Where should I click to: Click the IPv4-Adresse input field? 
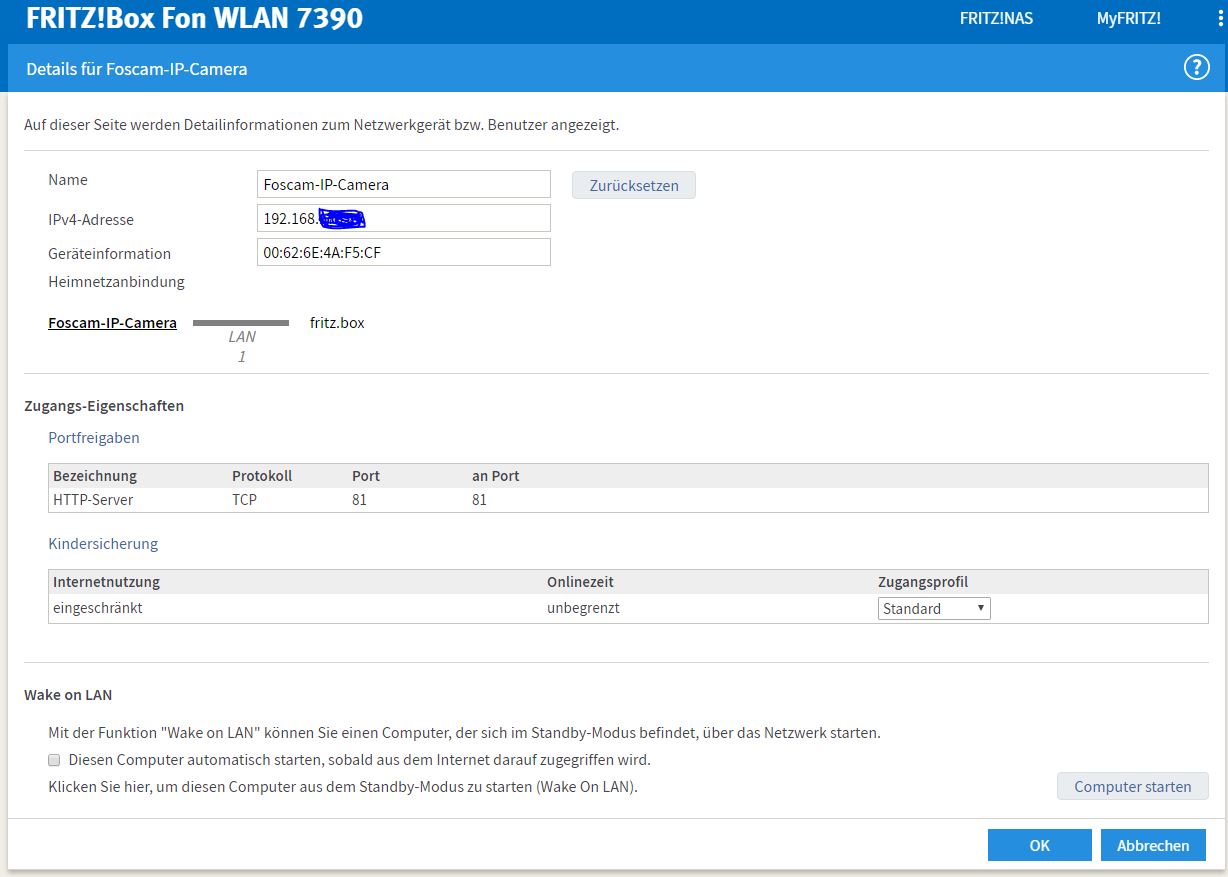coord(404,218)
